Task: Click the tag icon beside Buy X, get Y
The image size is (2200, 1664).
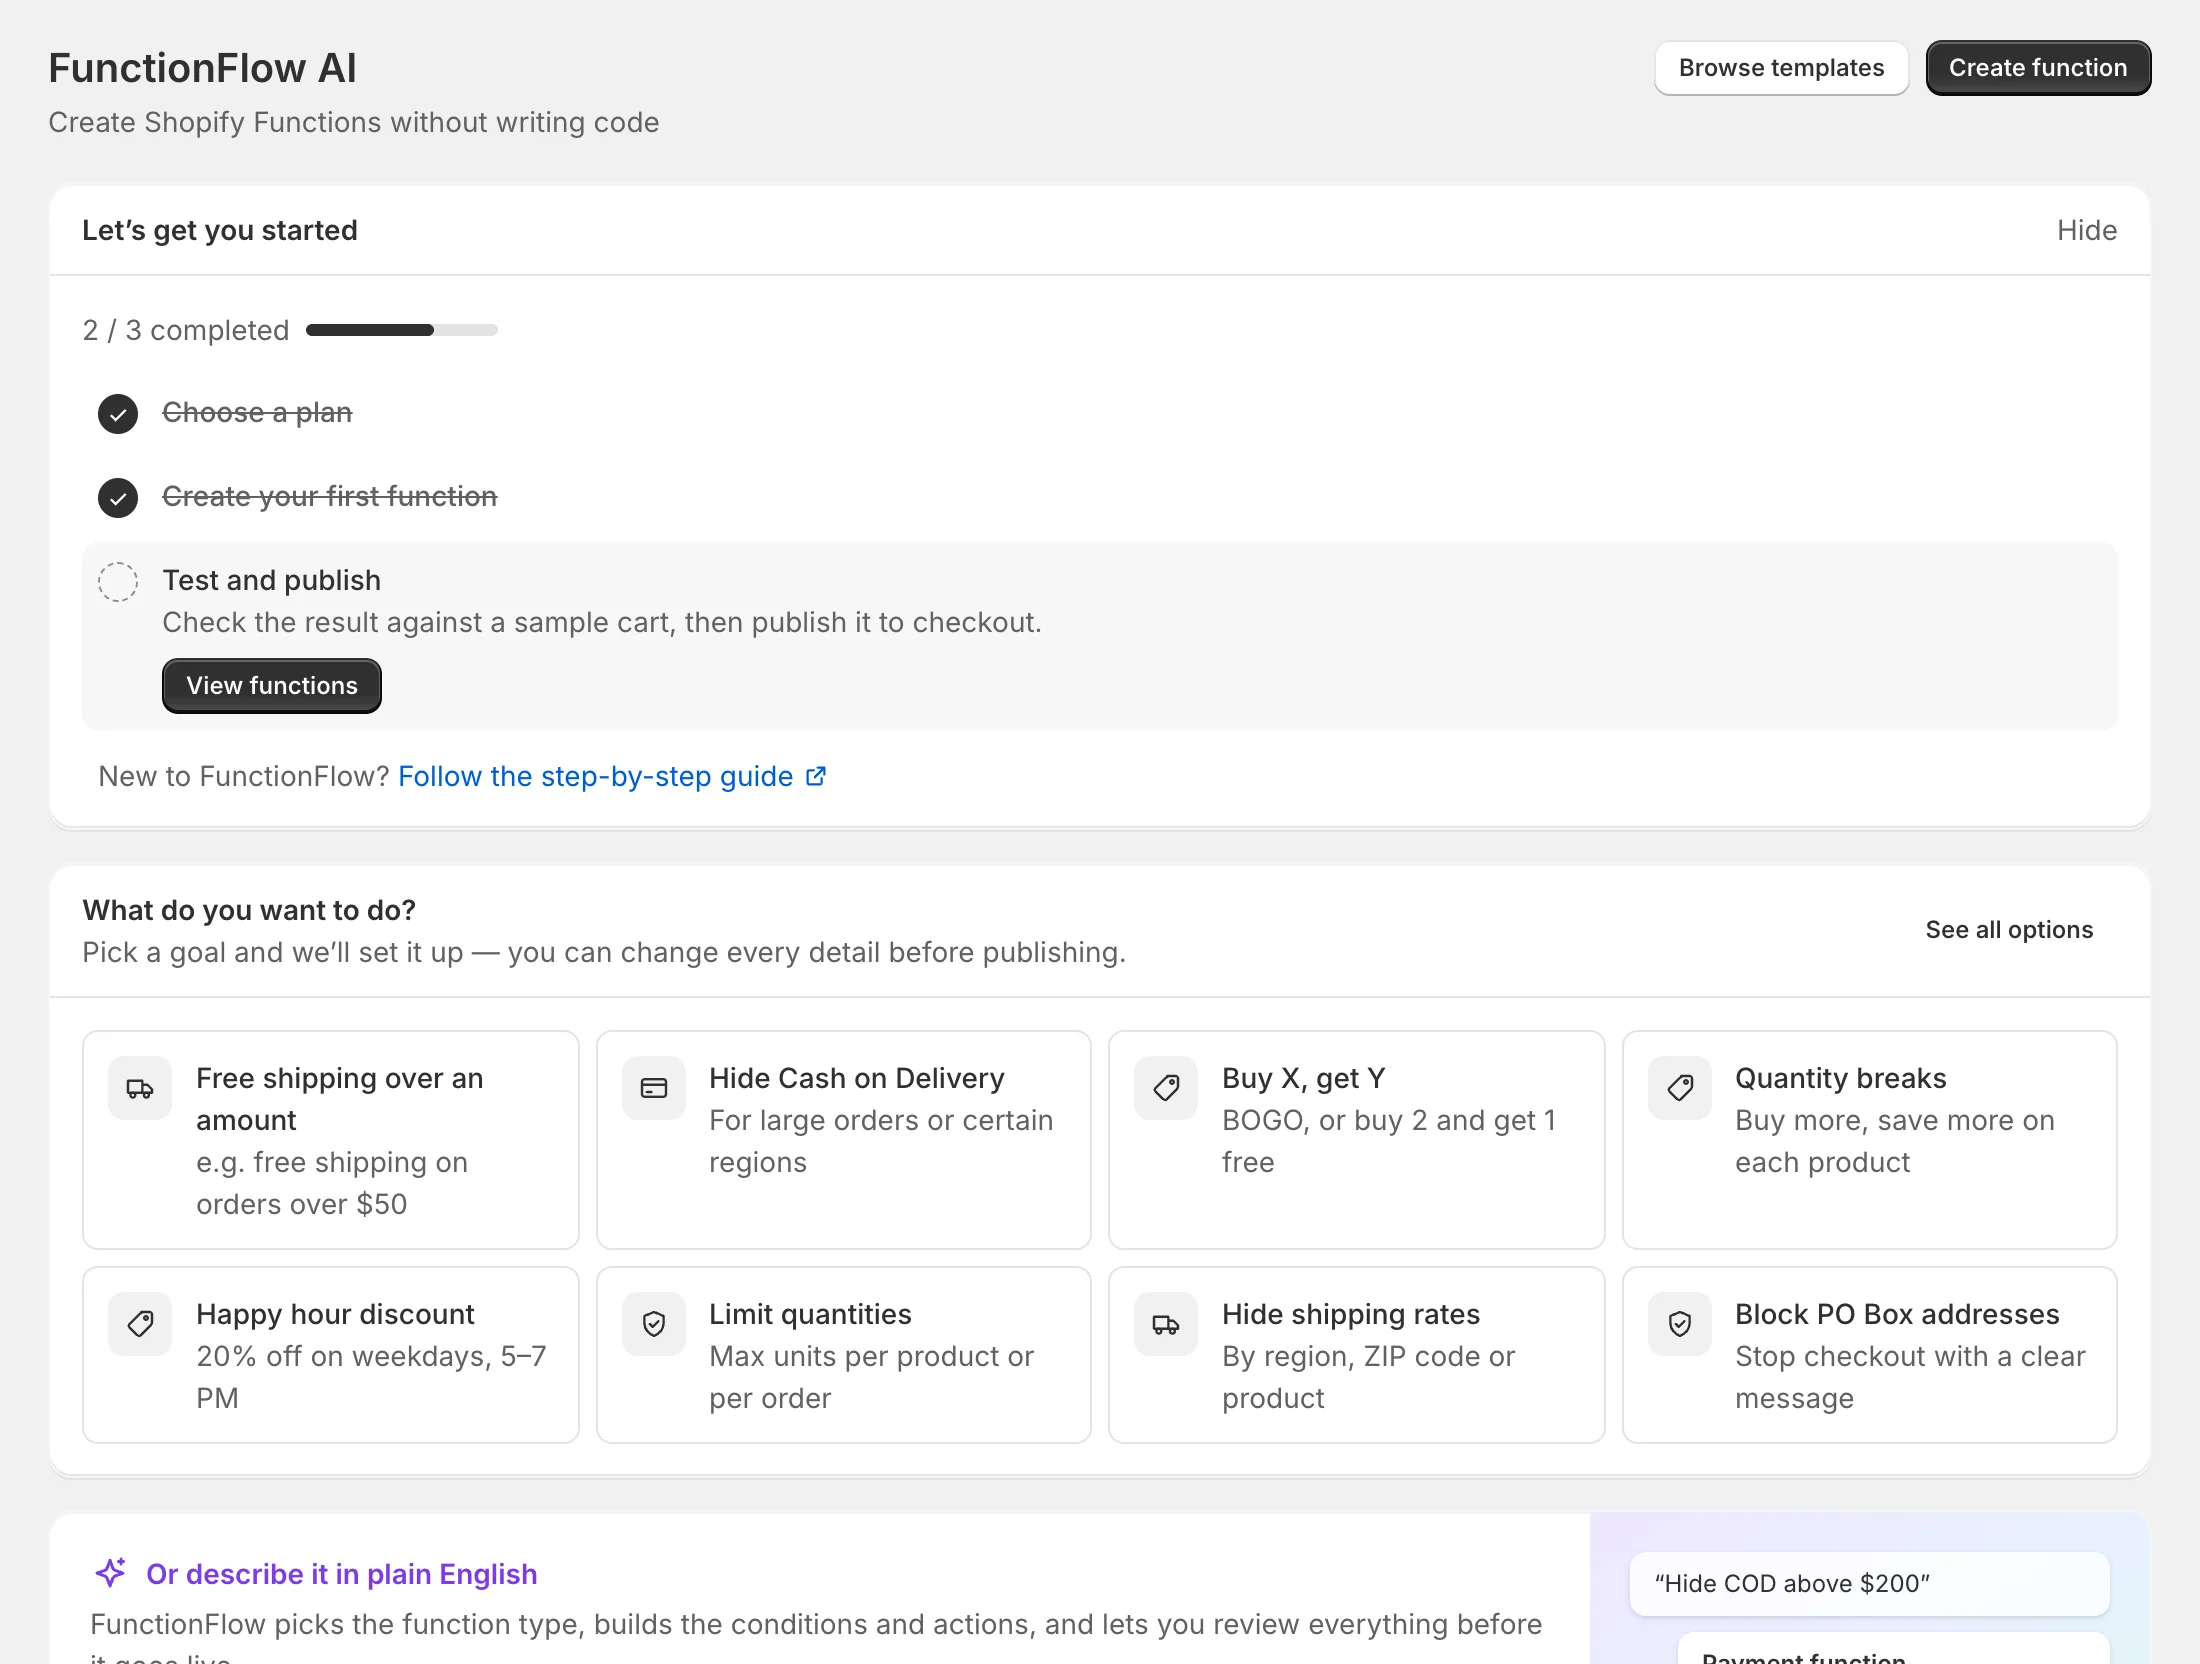Action: pyautogui.click(x=1166, y=1088)
